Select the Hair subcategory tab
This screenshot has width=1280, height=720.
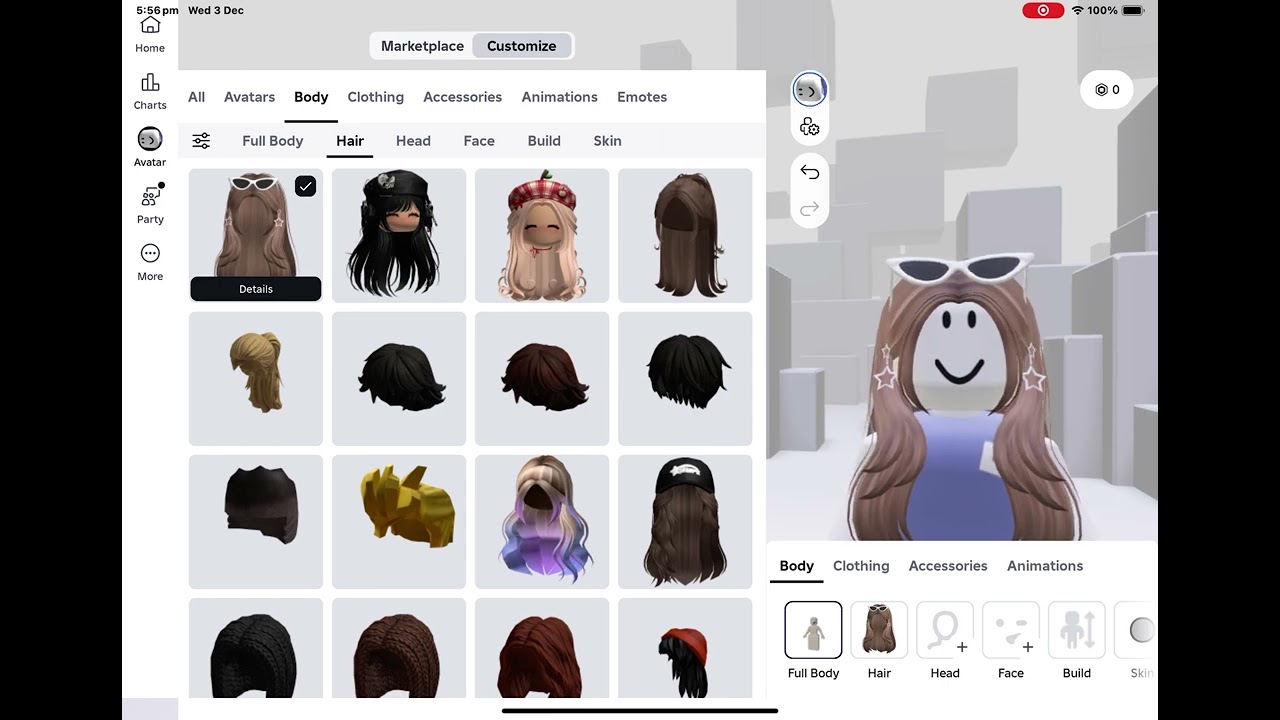coord(350,141)
